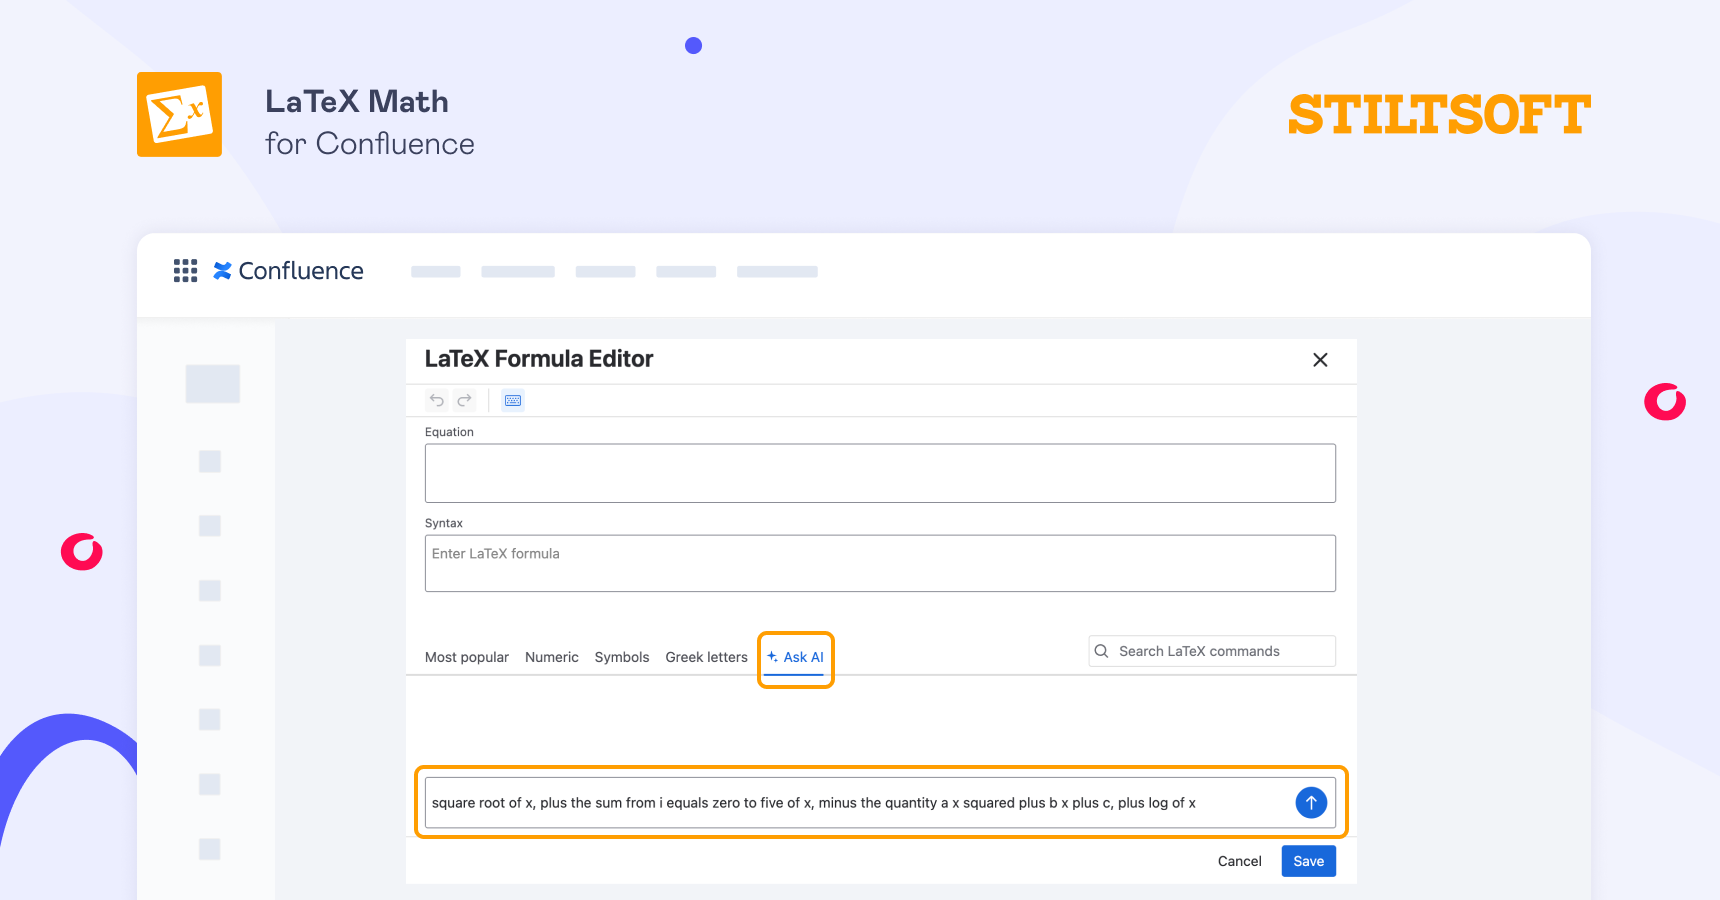The image size is (1720, 900).
Task: Save the formula
Action: coord(1309,861)
